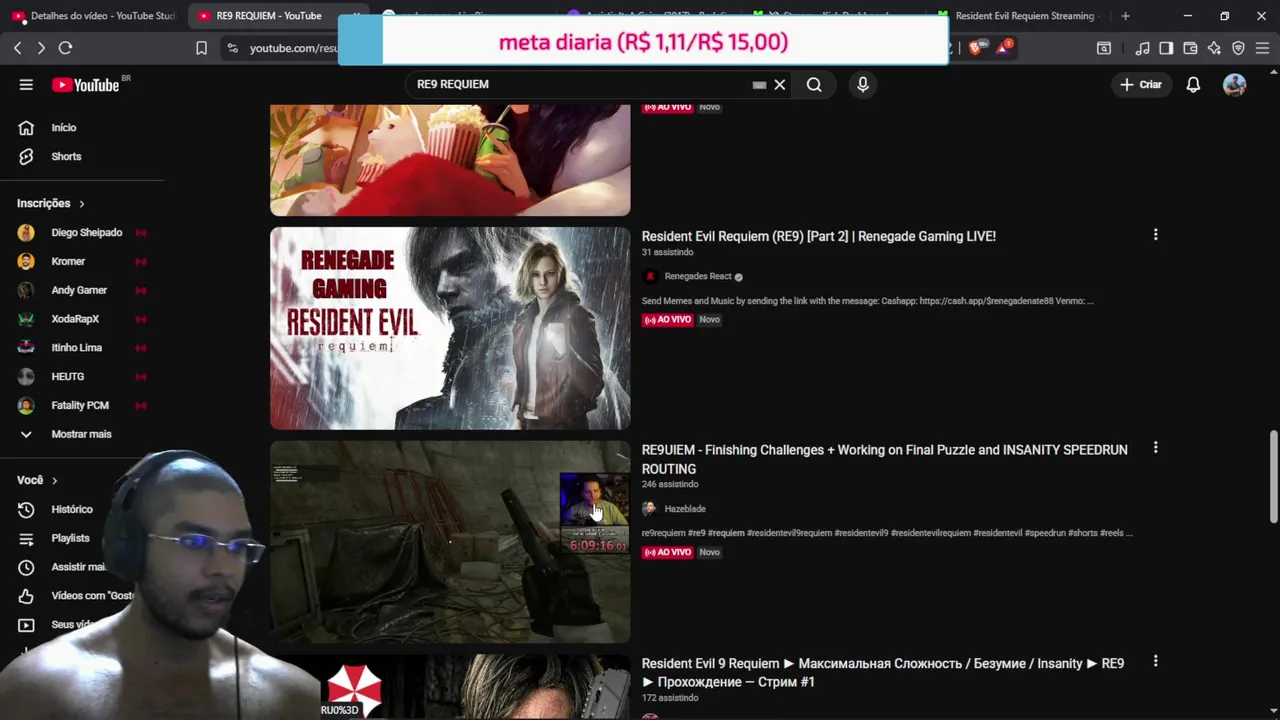The height and width of the screenshot is (720, 1280).
Task: Open the media control music icon
Action: [x=1143, y=48]
